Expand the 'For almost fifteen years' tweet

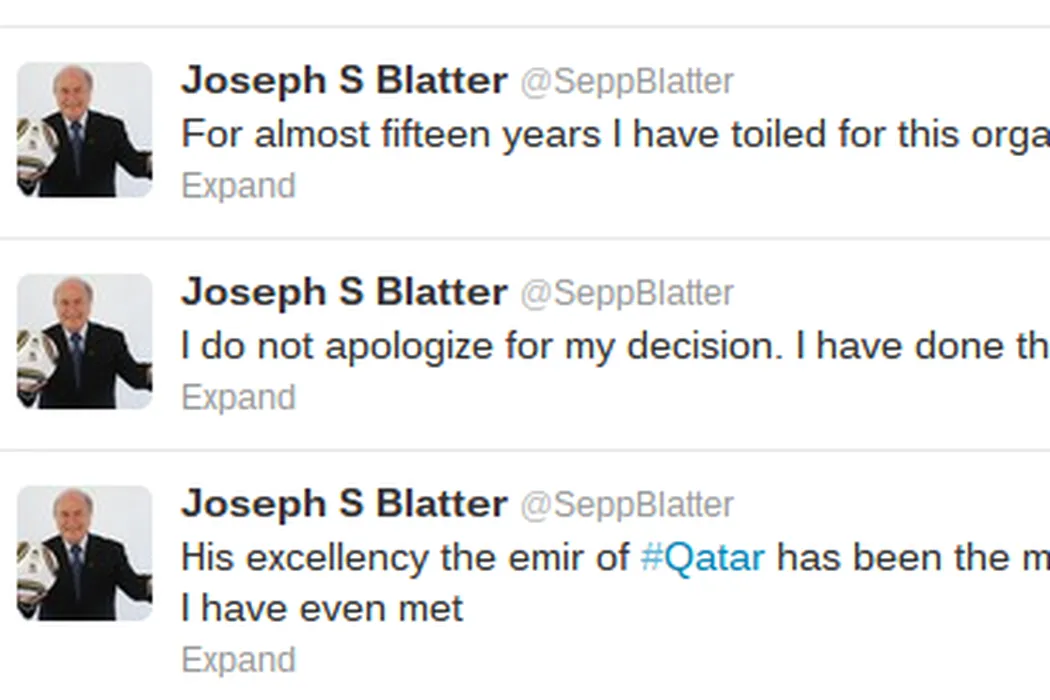click(238, 186)
